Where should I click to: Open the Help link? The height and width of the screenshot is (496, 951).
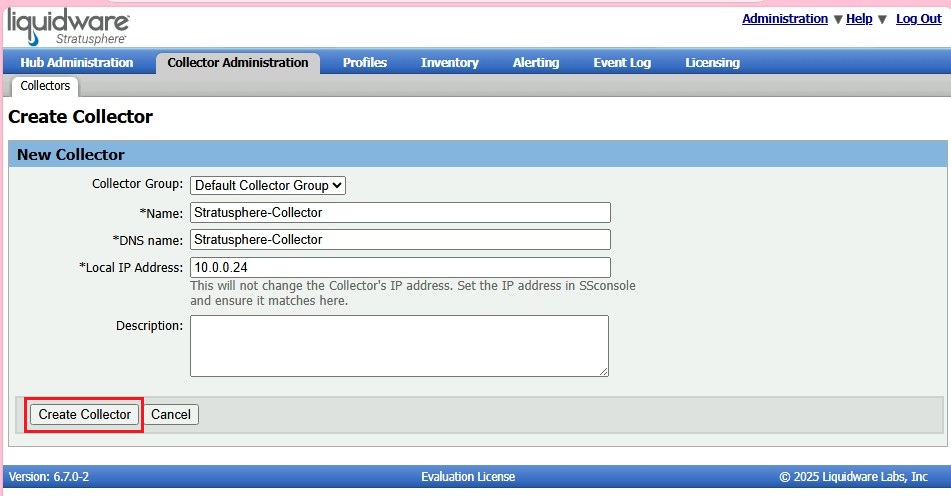tap(859, 19)
